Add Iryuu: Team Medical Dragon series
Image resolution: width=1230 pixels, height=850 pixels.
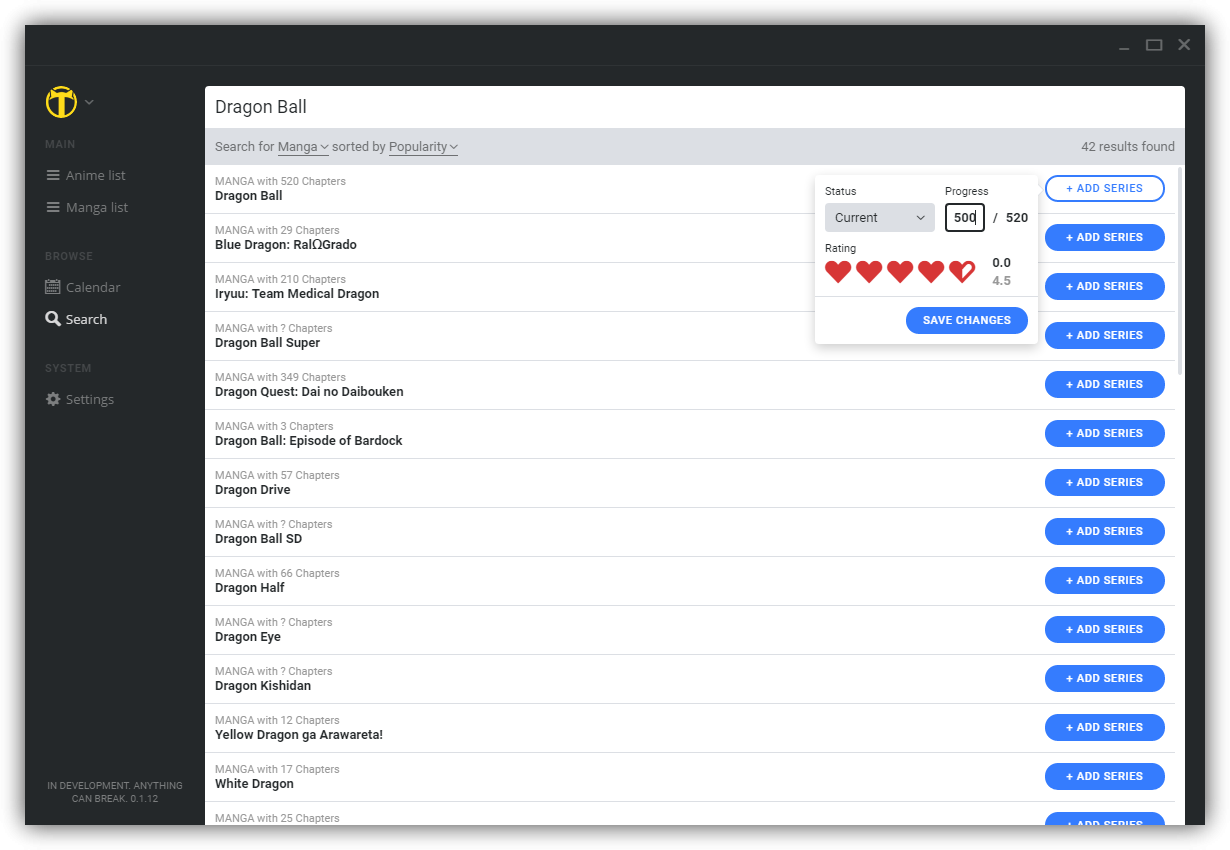[x=1105, y=286]
